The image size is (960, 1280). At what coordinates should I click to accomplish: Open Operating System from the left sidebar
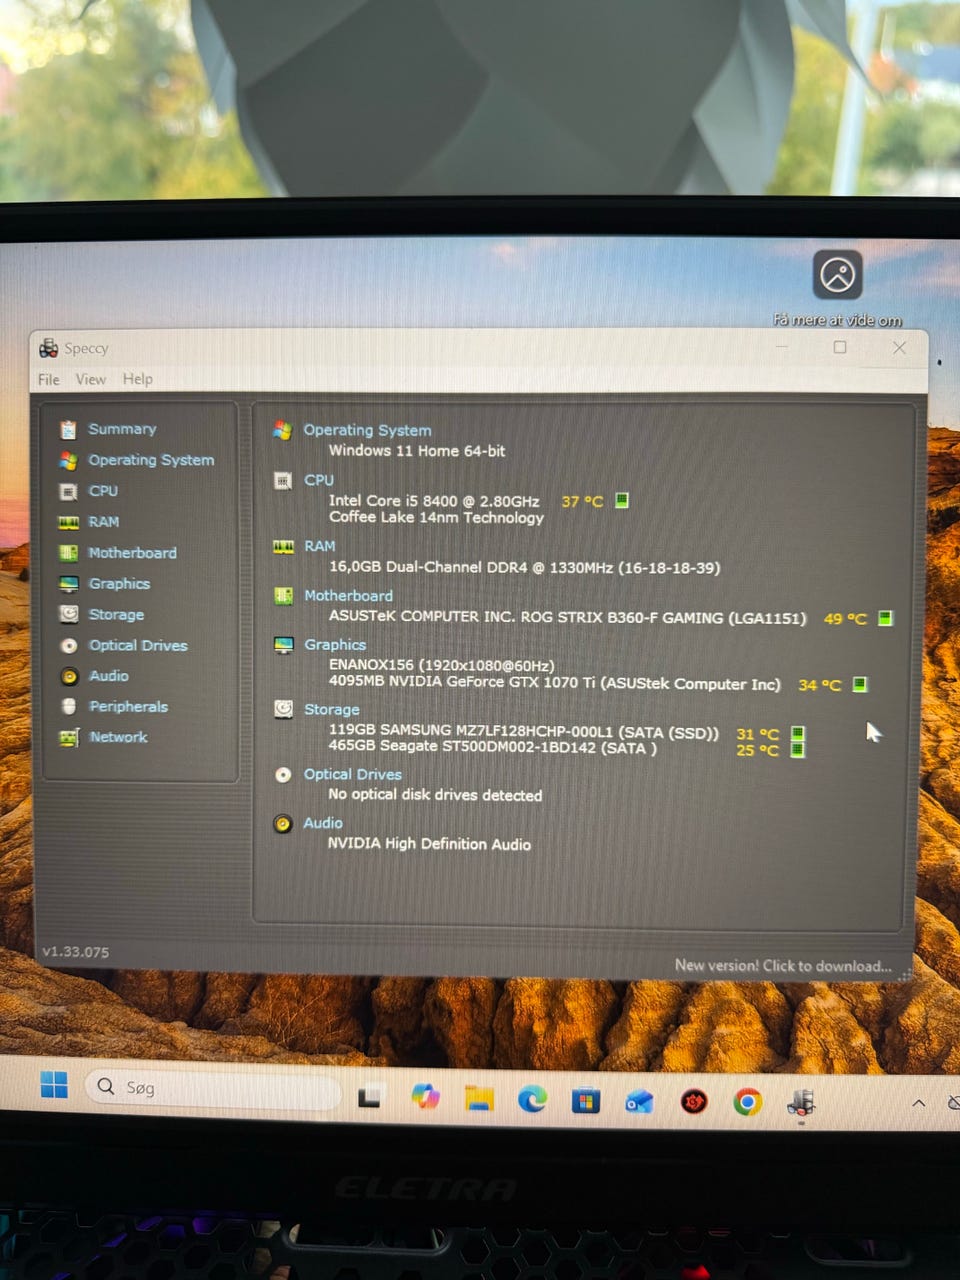click(151, 460)
